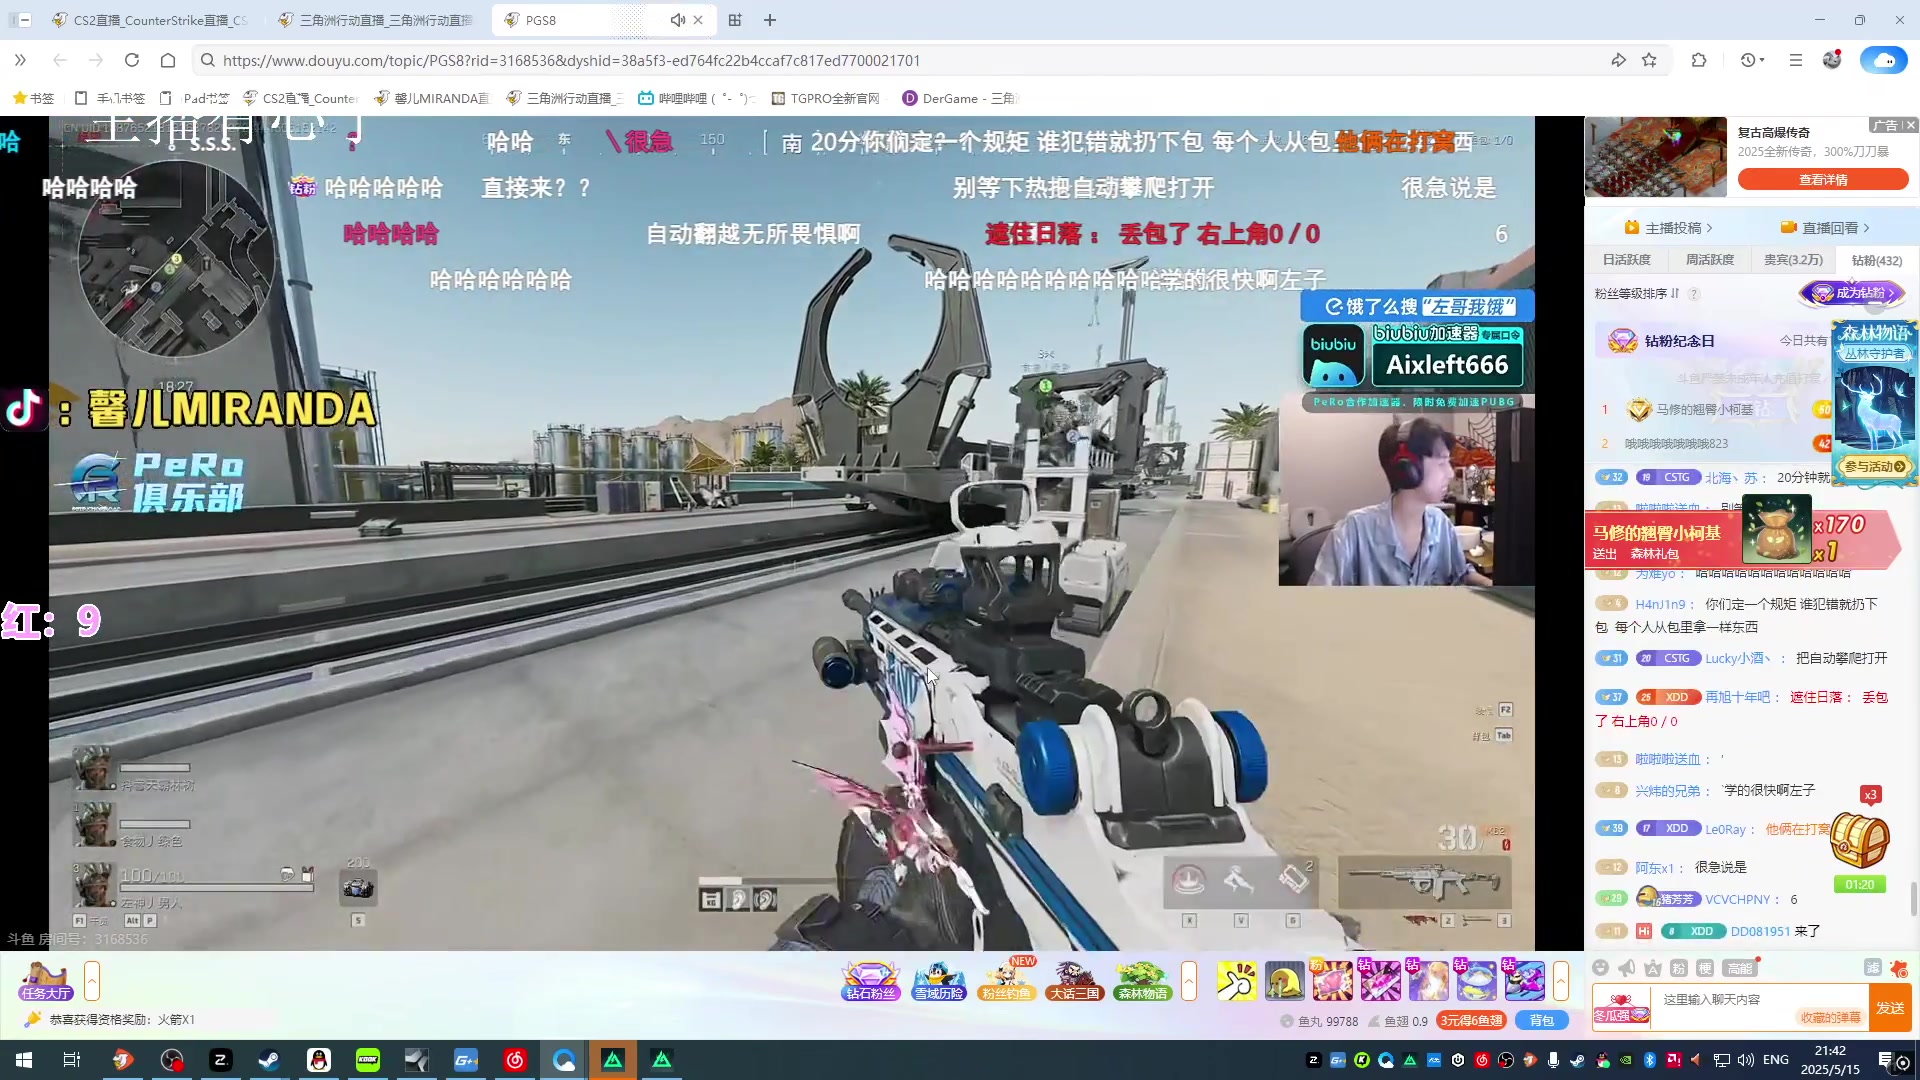Open the browser hamburger main menu

[x=1796, y=60]
